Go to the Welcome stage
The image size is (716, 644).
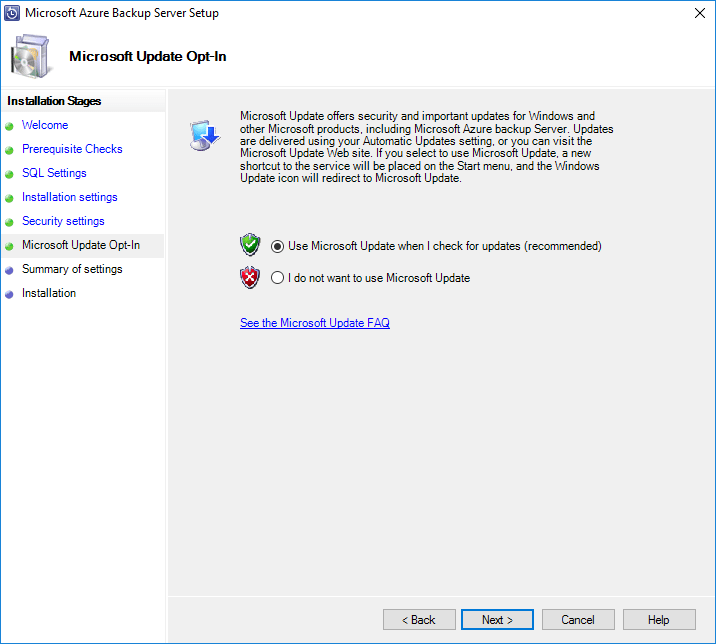tap(45, 125)
